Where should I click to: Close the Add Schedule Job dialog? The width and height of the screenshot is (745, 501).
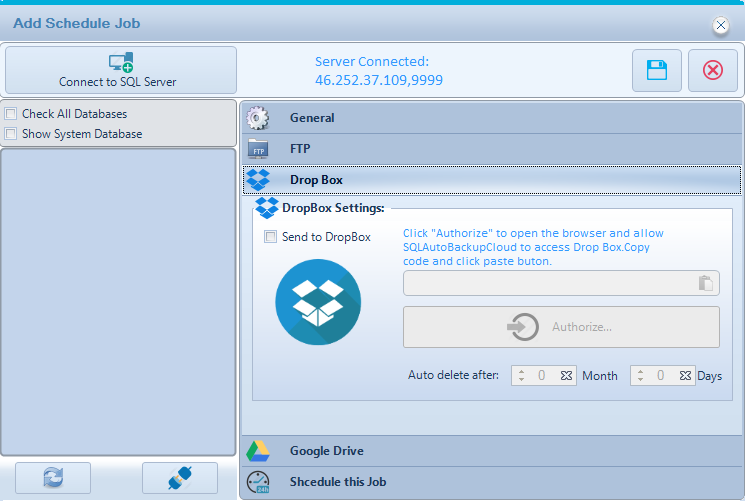point(721,25)
